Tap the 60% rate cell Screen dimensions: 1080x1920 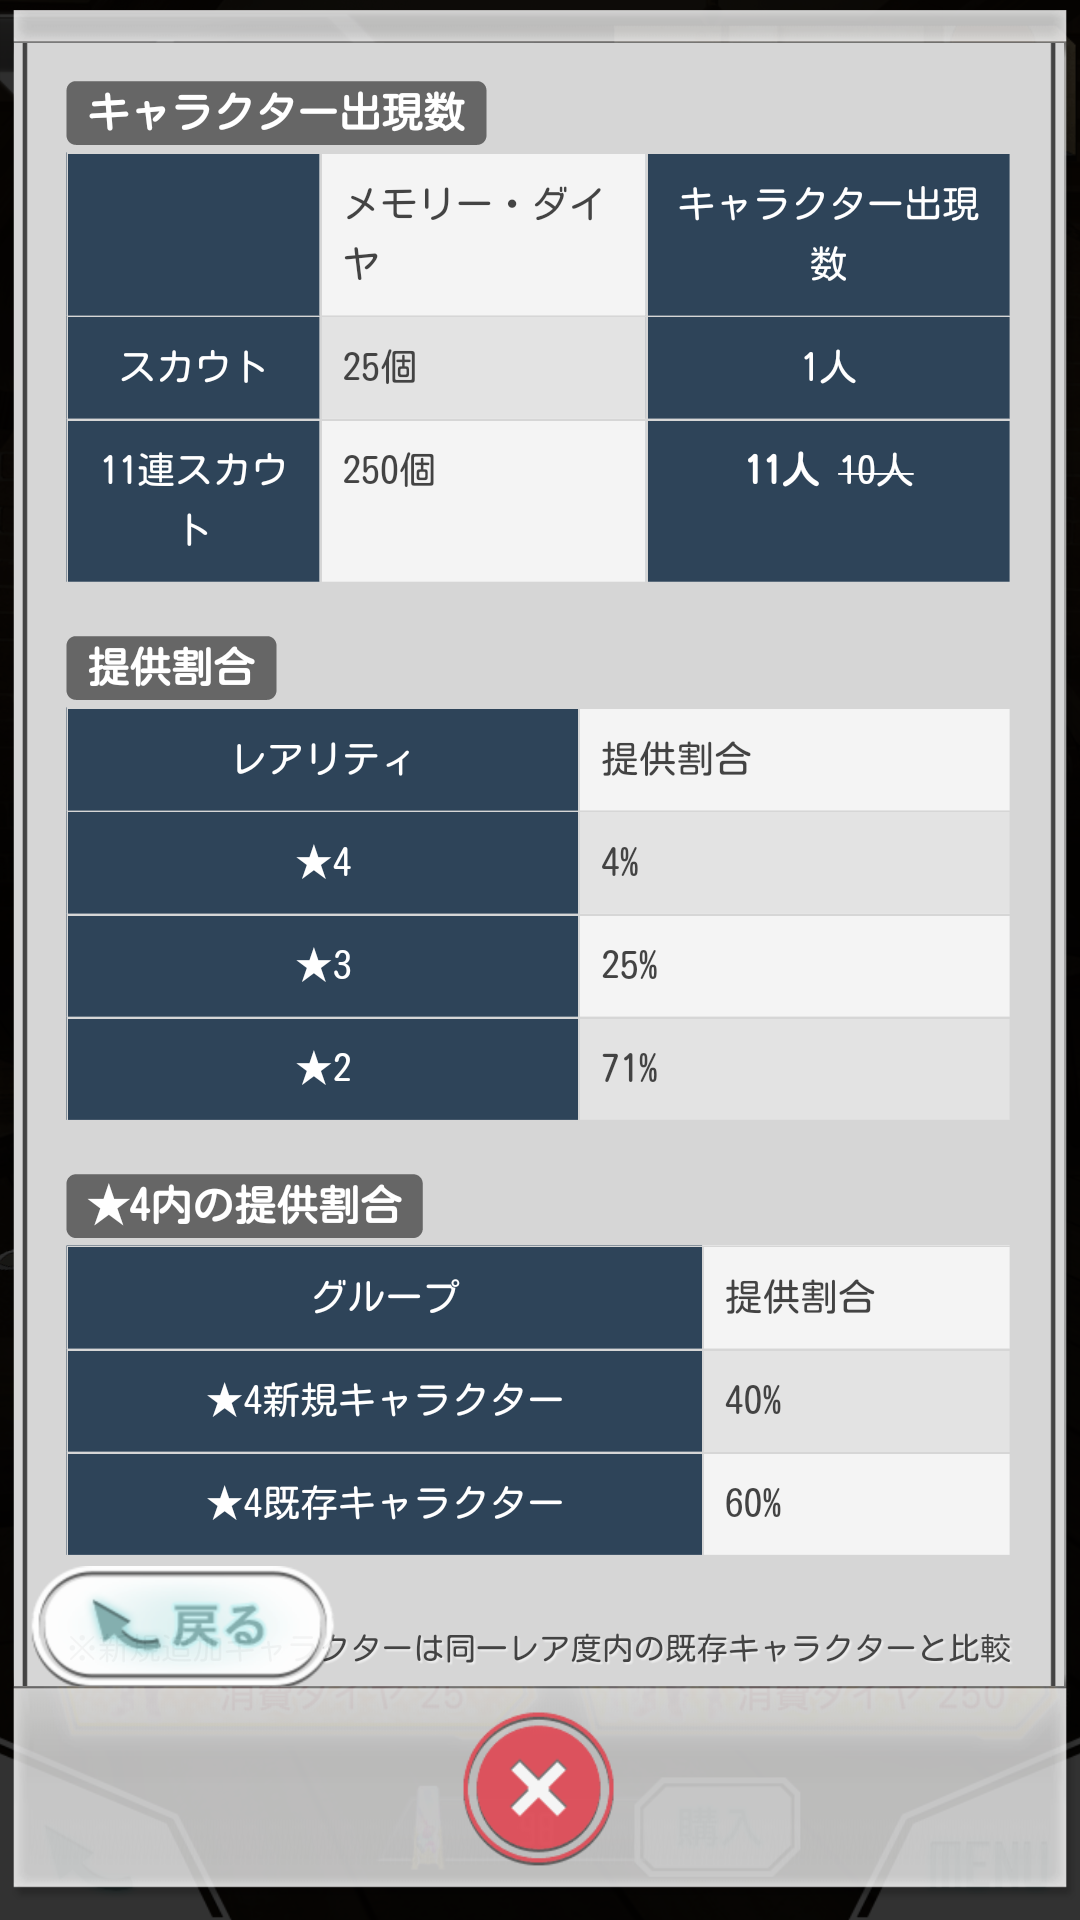(x=856, y=1503)
